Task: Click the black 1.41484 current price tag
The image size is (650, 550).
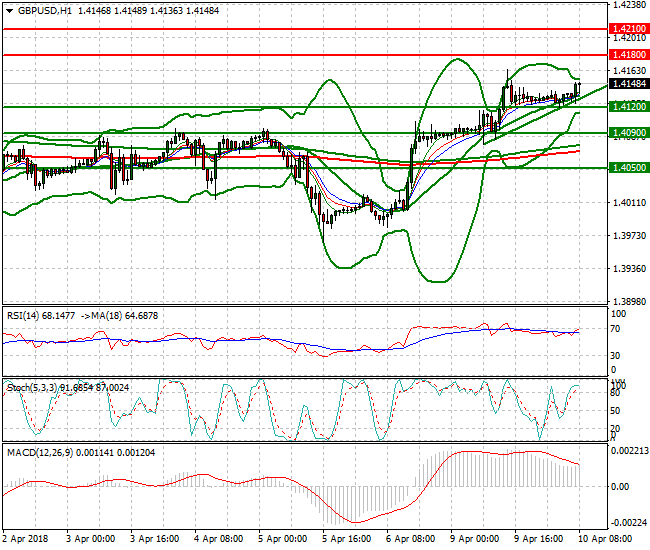Action: tap(630, 85)
